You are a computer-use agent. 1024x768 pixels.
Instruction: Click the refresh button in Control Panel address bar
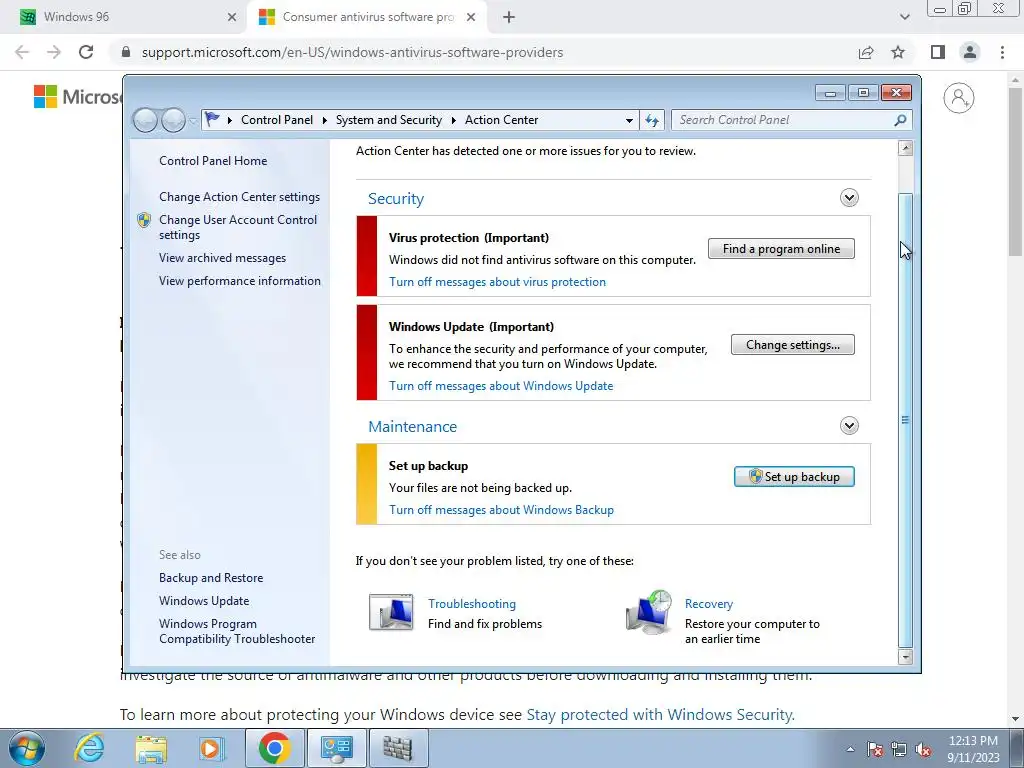652,120
